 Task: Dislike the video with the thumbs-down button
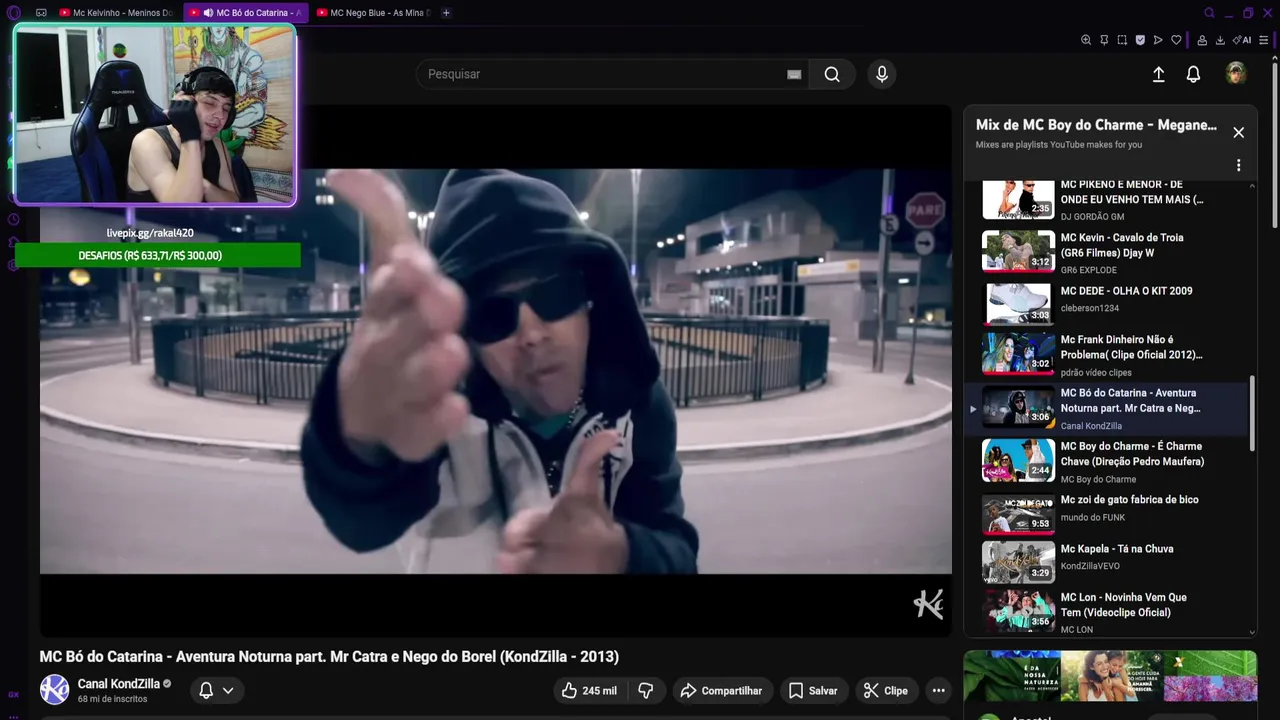(646, 690)
